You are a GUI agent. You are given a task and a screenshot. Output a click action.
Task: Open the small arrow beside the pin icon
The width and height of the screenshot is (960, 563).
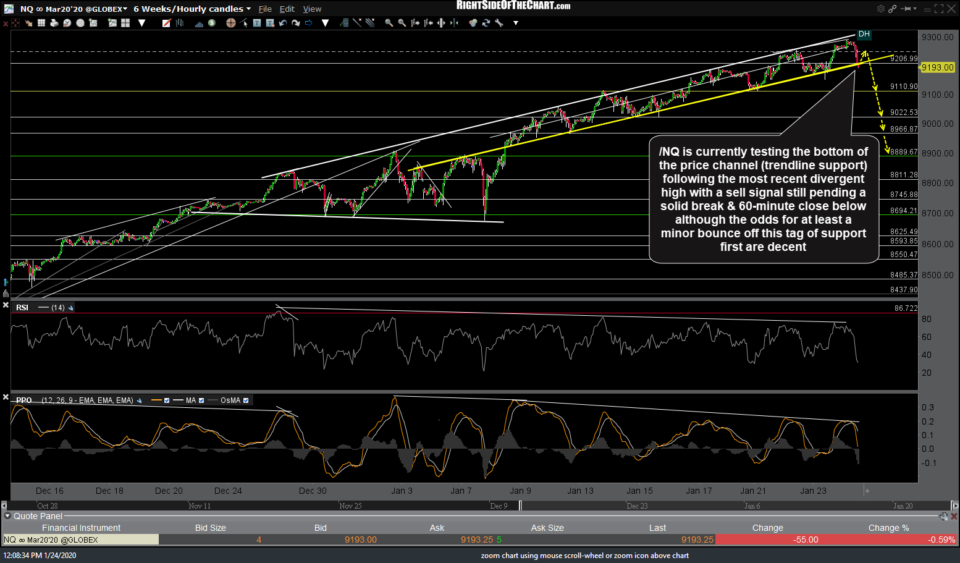pyautogui.click(x=915, y=9)
